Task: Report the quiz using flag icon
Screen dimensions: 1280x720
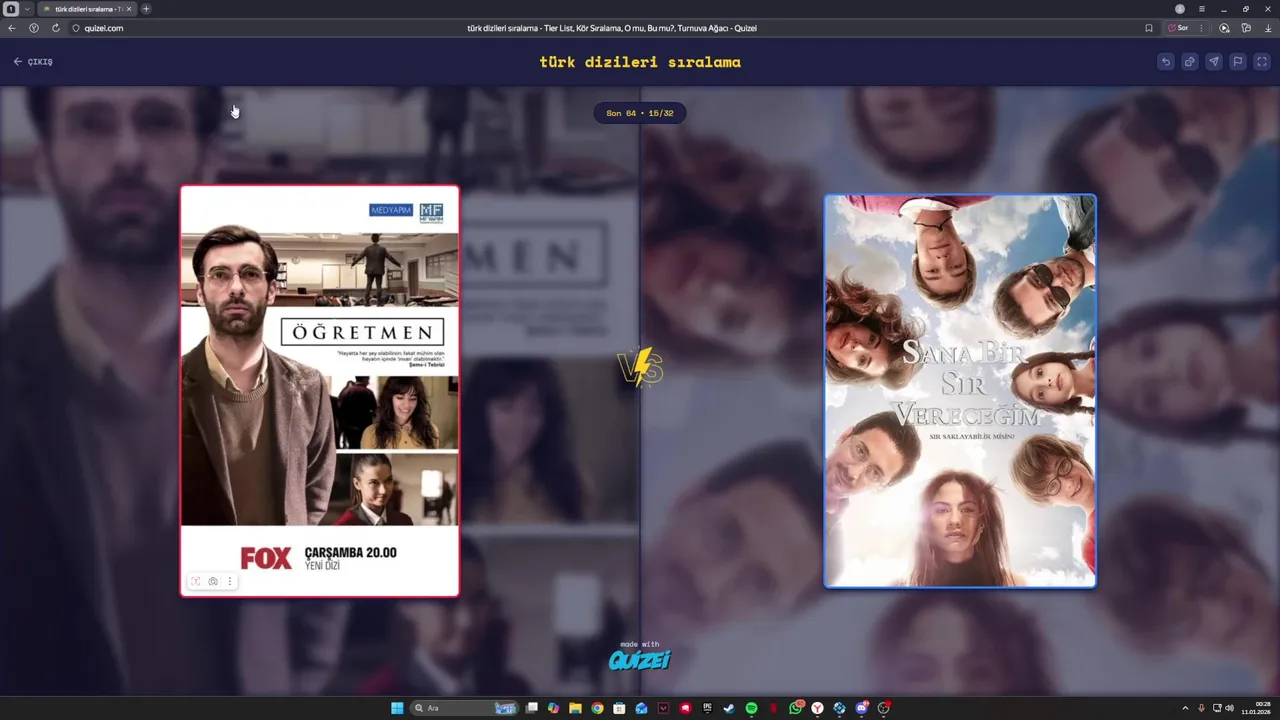Action: click(1237, 62)
